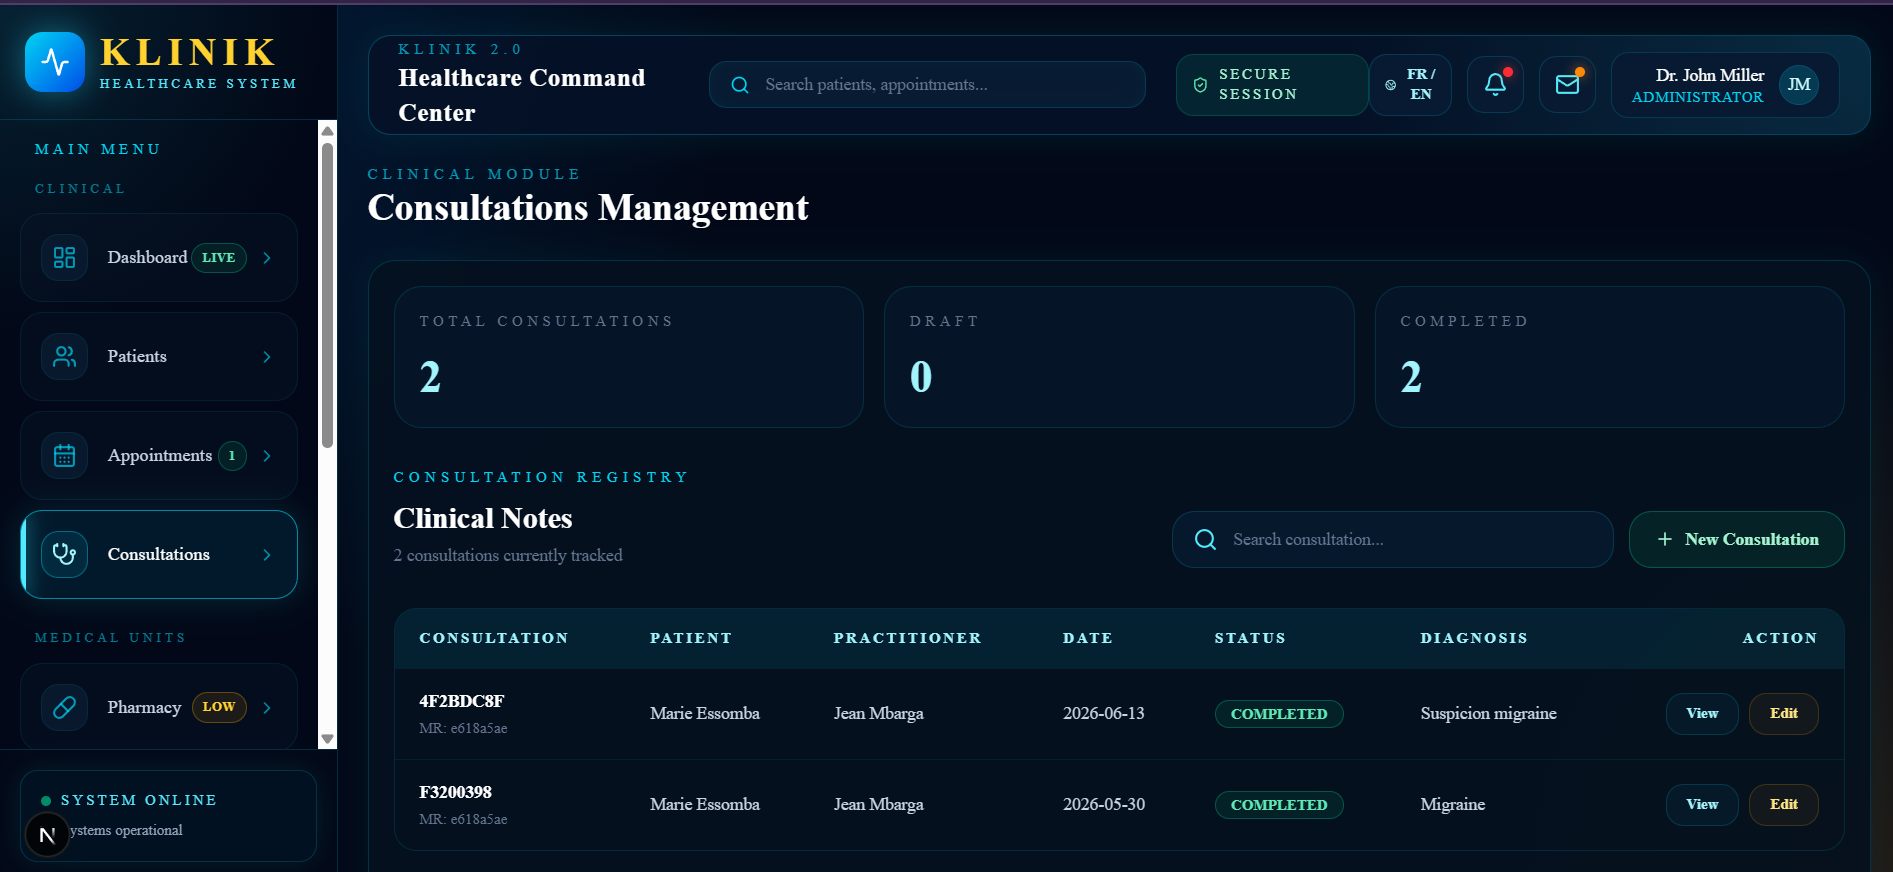
Task: View consultation 4F2BDC8F
Action: [1702, 714]
